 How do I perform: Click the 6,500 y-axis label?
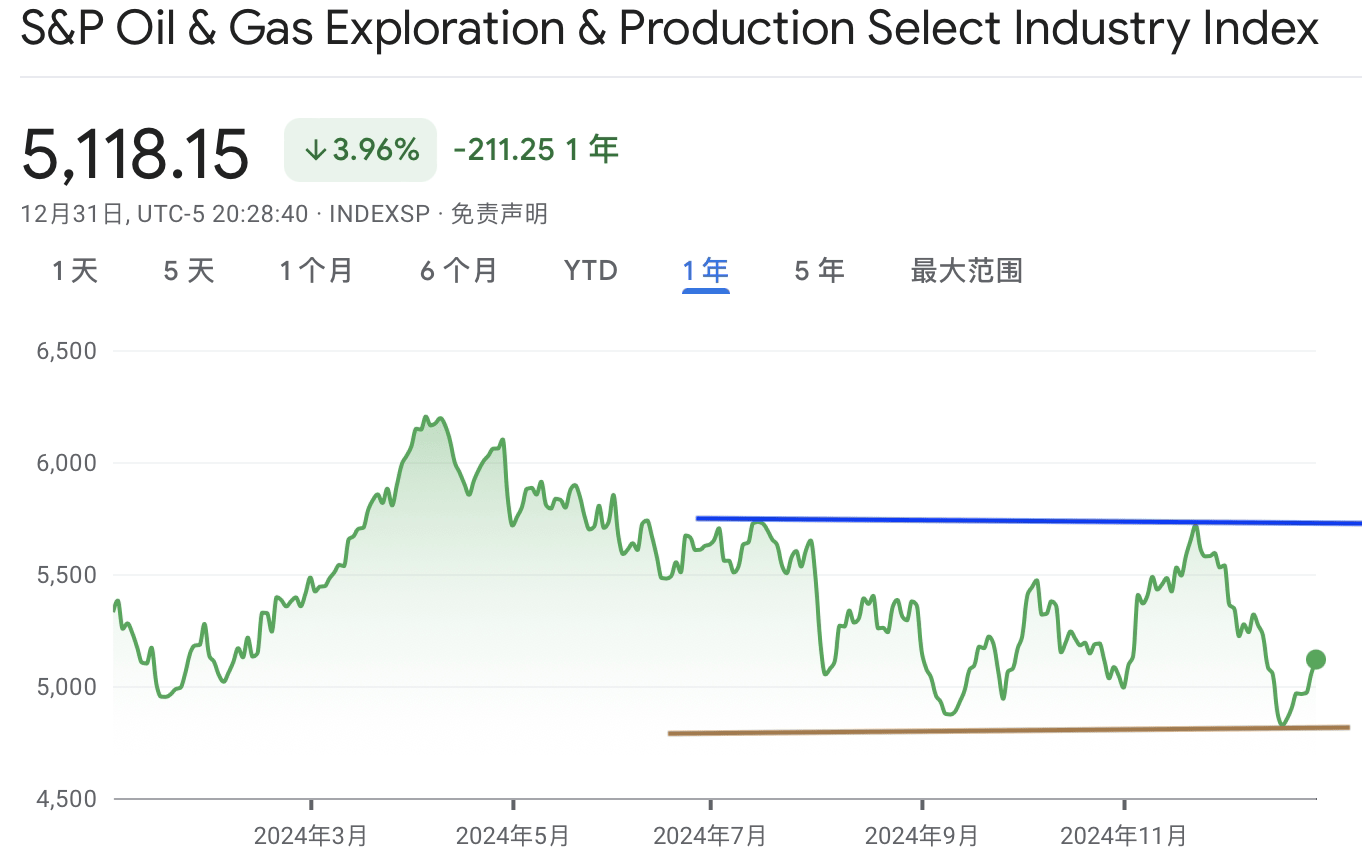pyautogui.click(x=68, y=351)
